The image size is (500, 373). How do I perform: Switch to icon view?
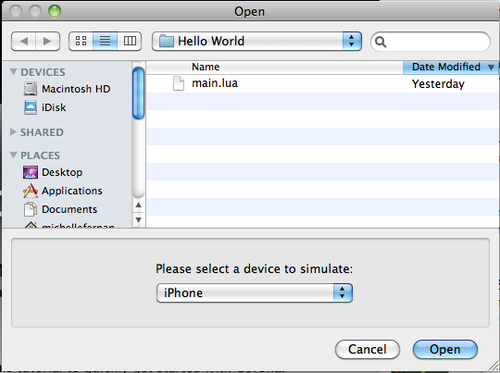tap(81, 41)
